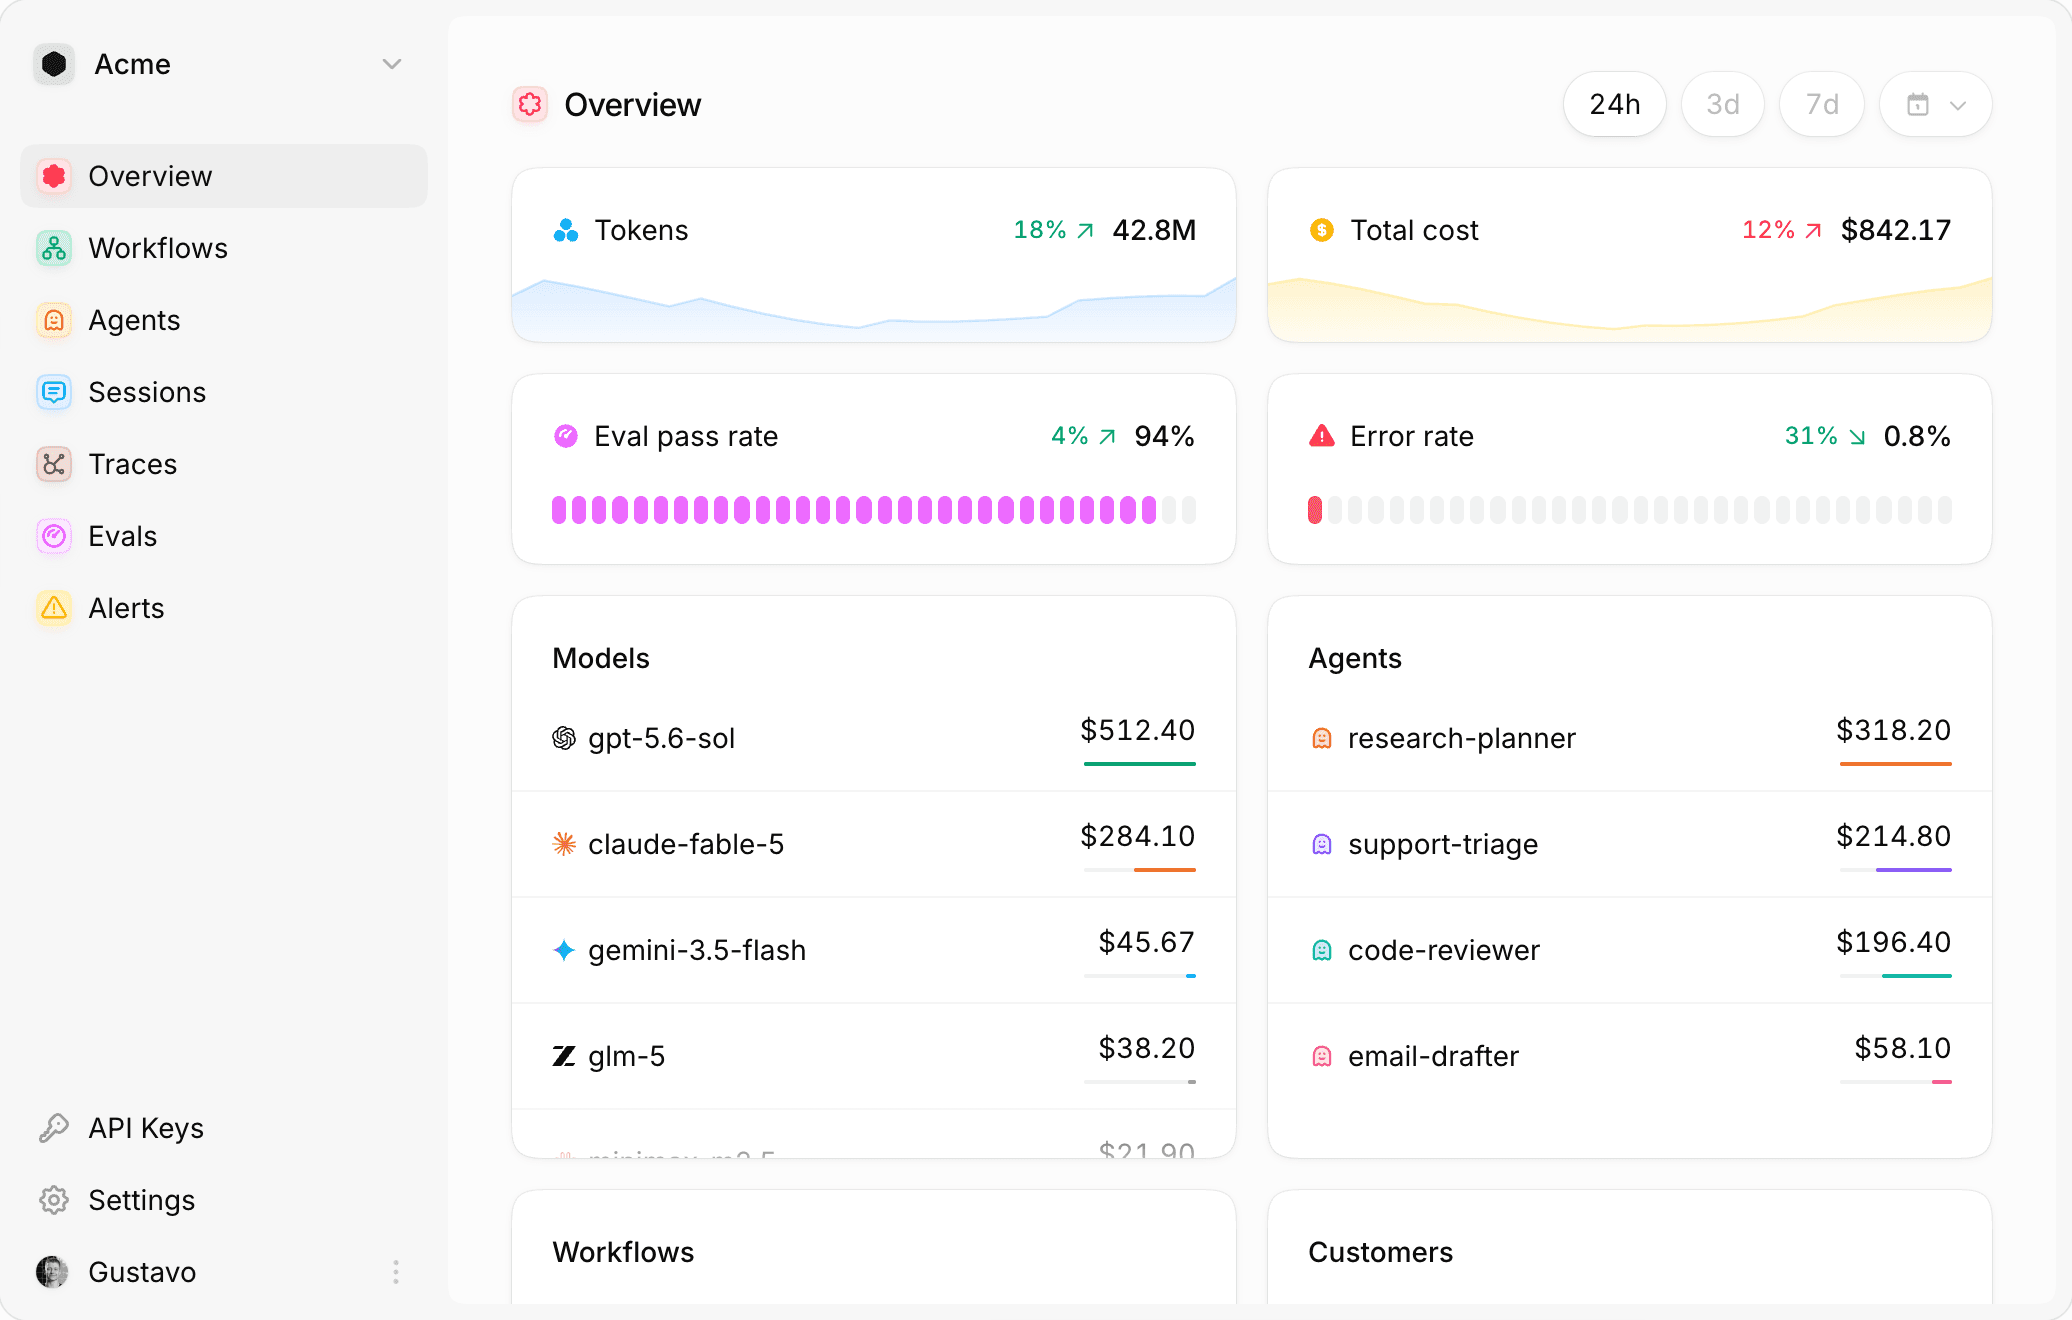The image size is (2072, 1320).
Task: Click the Models section heading
Action: (601, 658)
